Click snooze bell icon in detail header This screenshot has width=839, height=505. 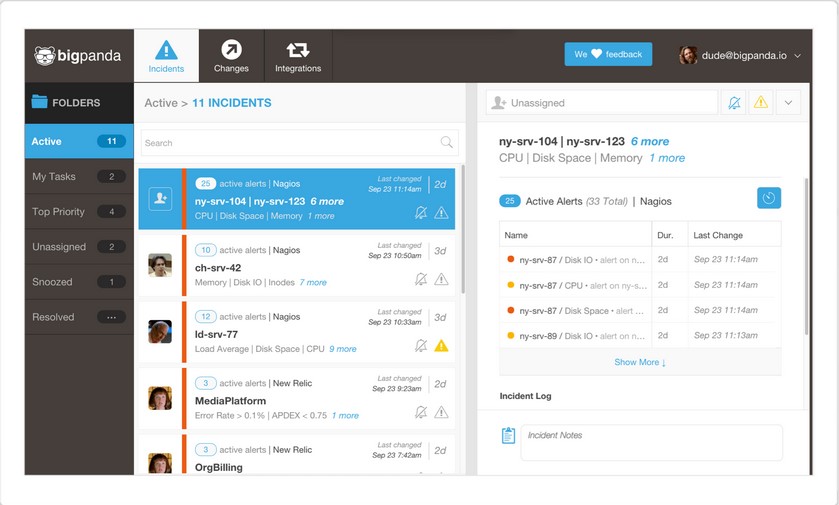[x=734, y=103]
